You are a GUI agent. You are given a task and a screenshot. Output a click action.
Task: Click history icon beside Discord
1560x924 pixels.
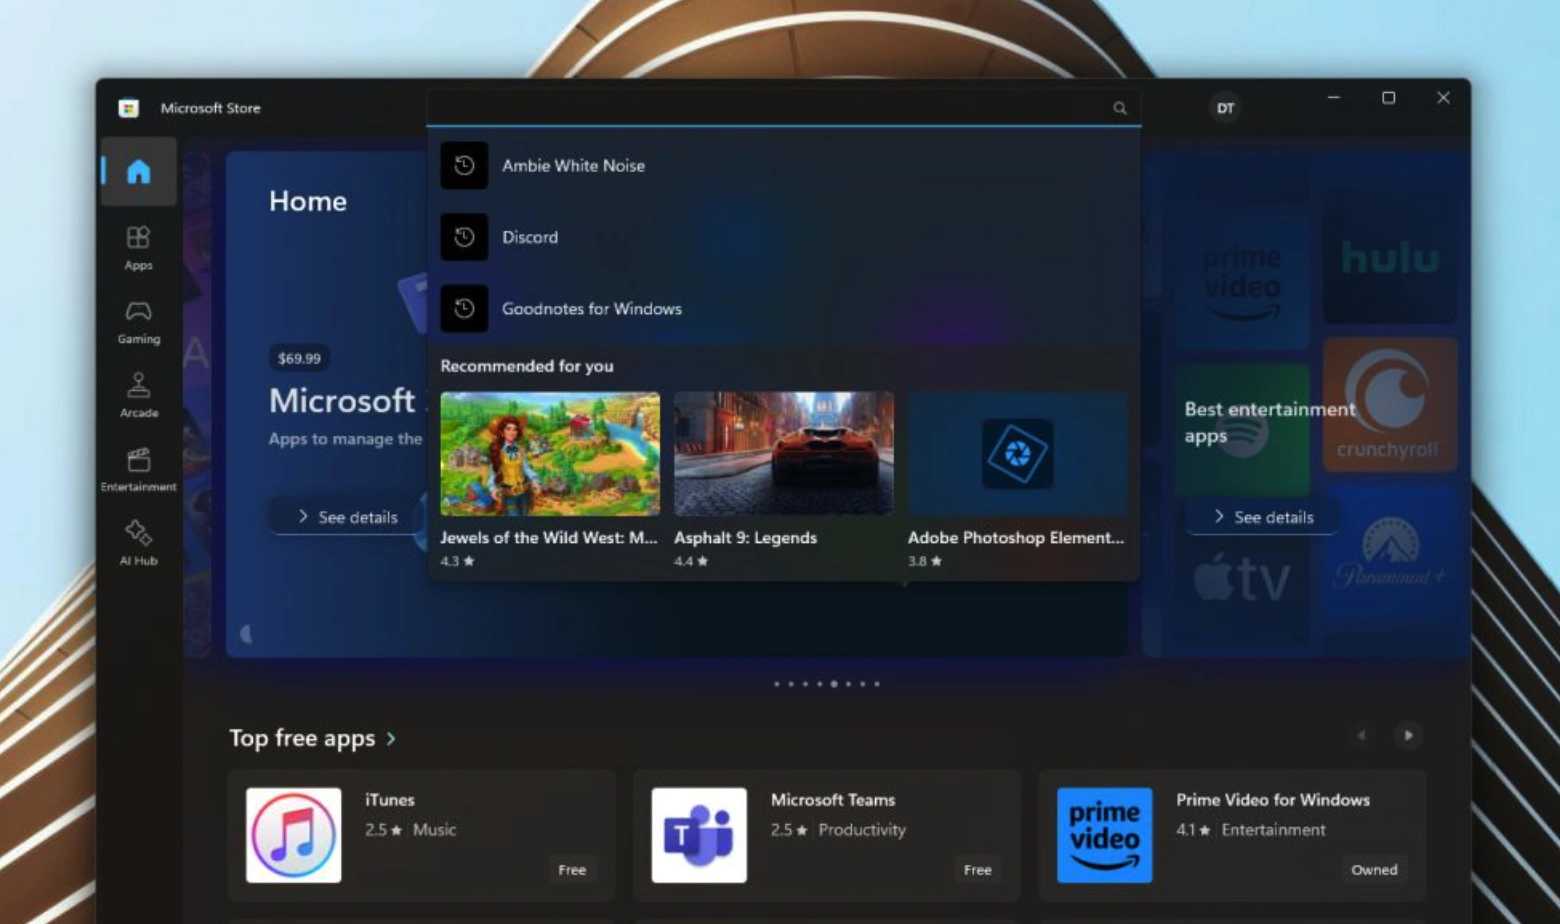(x=464, y=237)
